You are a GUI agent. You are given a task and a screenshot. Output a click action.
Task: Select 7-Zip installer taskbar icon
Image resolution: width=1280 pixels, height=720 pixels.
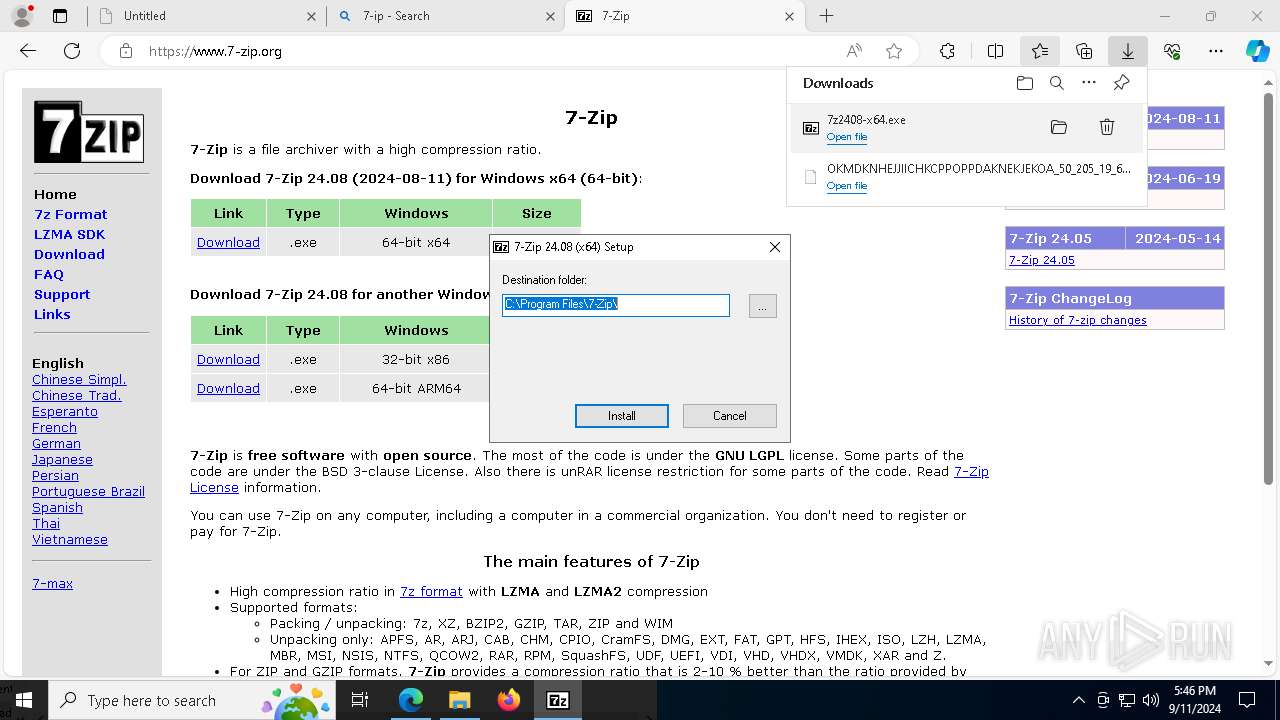point(558,700)
